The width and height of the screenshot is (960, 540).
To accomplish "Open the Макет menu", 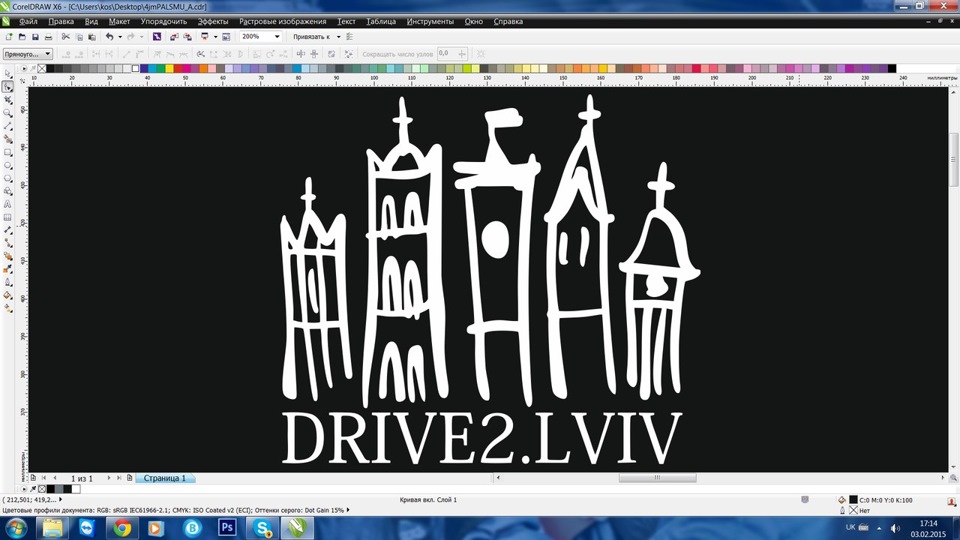I will (x=119, y=21).
